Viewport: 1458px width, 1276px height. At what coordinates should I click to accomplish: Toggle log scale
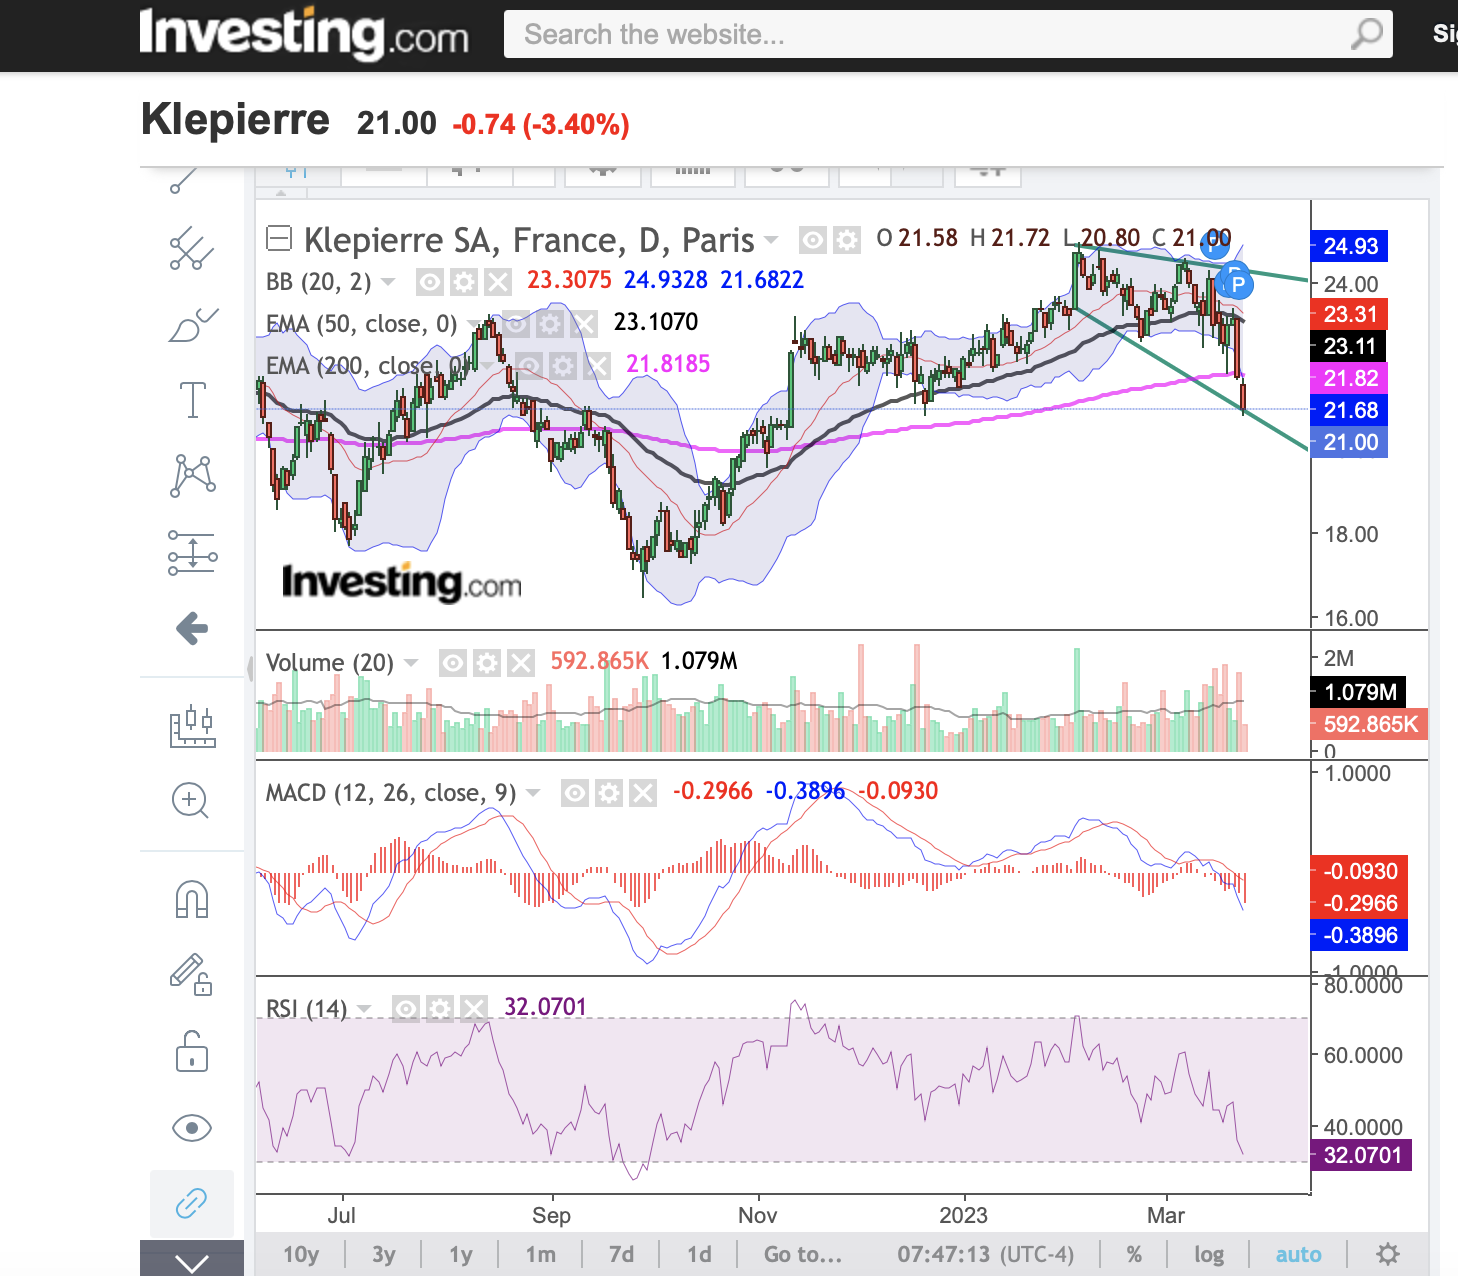(x=1209, y=1254)
